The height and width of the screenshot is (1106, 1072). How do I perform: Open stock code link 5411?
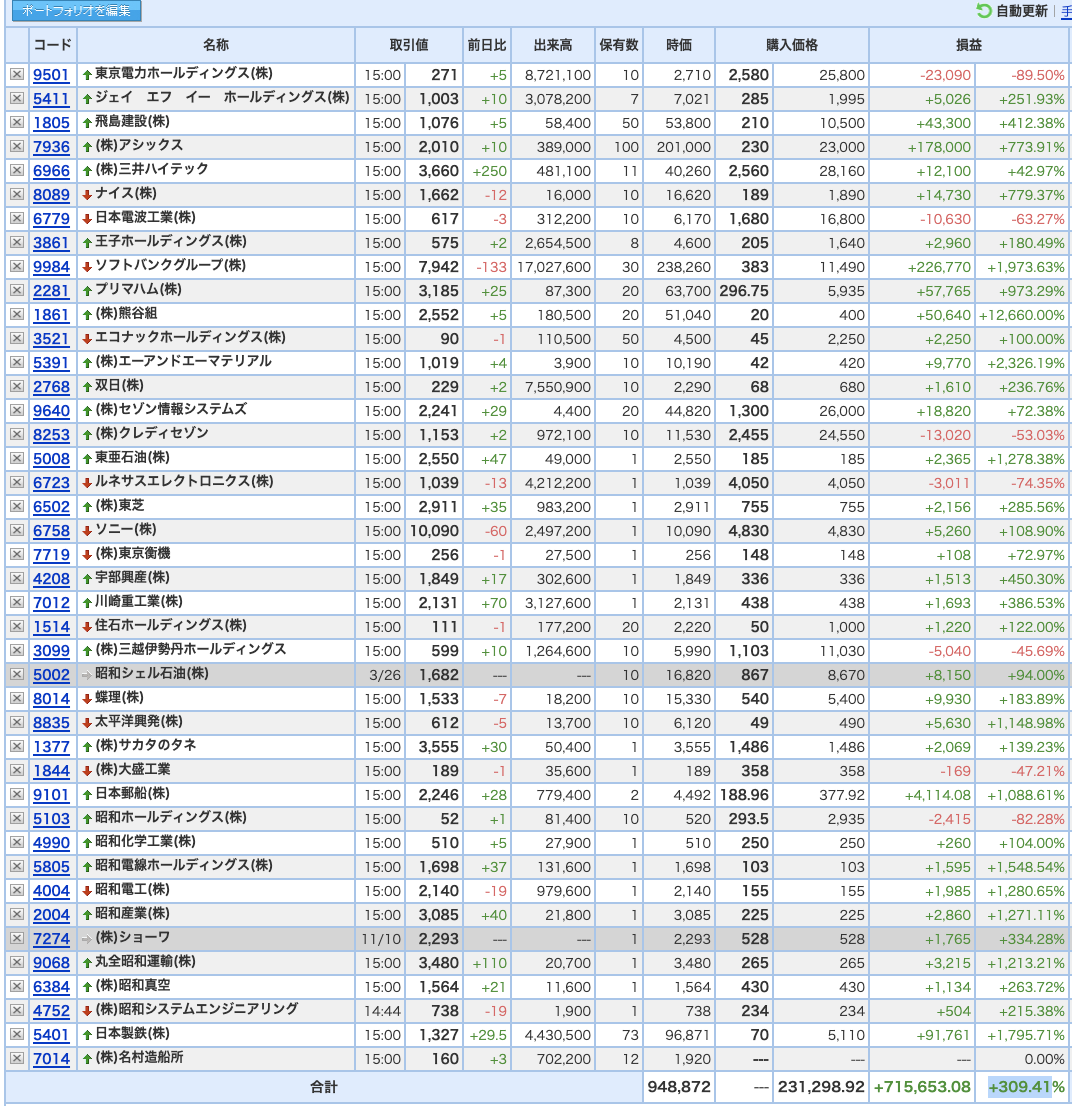pyautogui.click(x=51, y=99)
